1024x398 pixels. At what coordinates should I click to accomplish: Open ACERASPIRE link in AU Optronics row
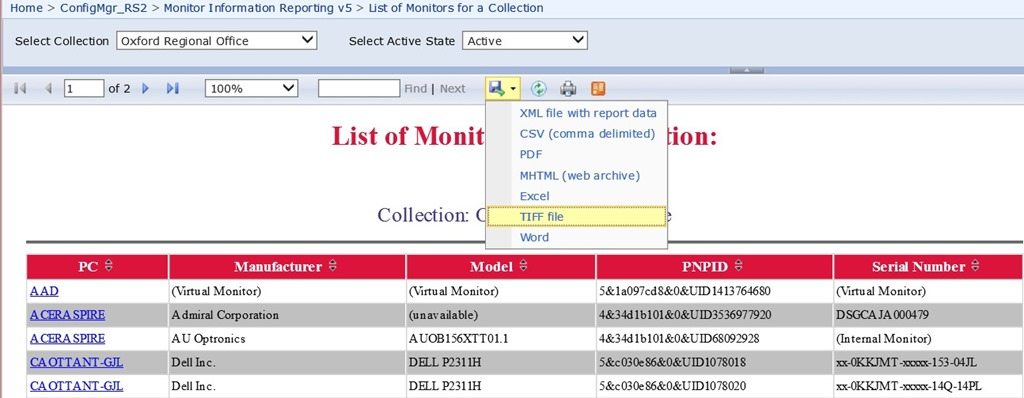[x=67, y=339]
